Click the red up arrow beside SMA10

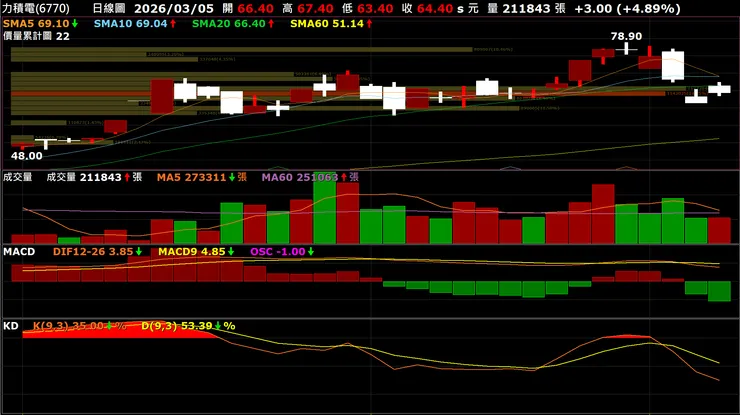173,23
